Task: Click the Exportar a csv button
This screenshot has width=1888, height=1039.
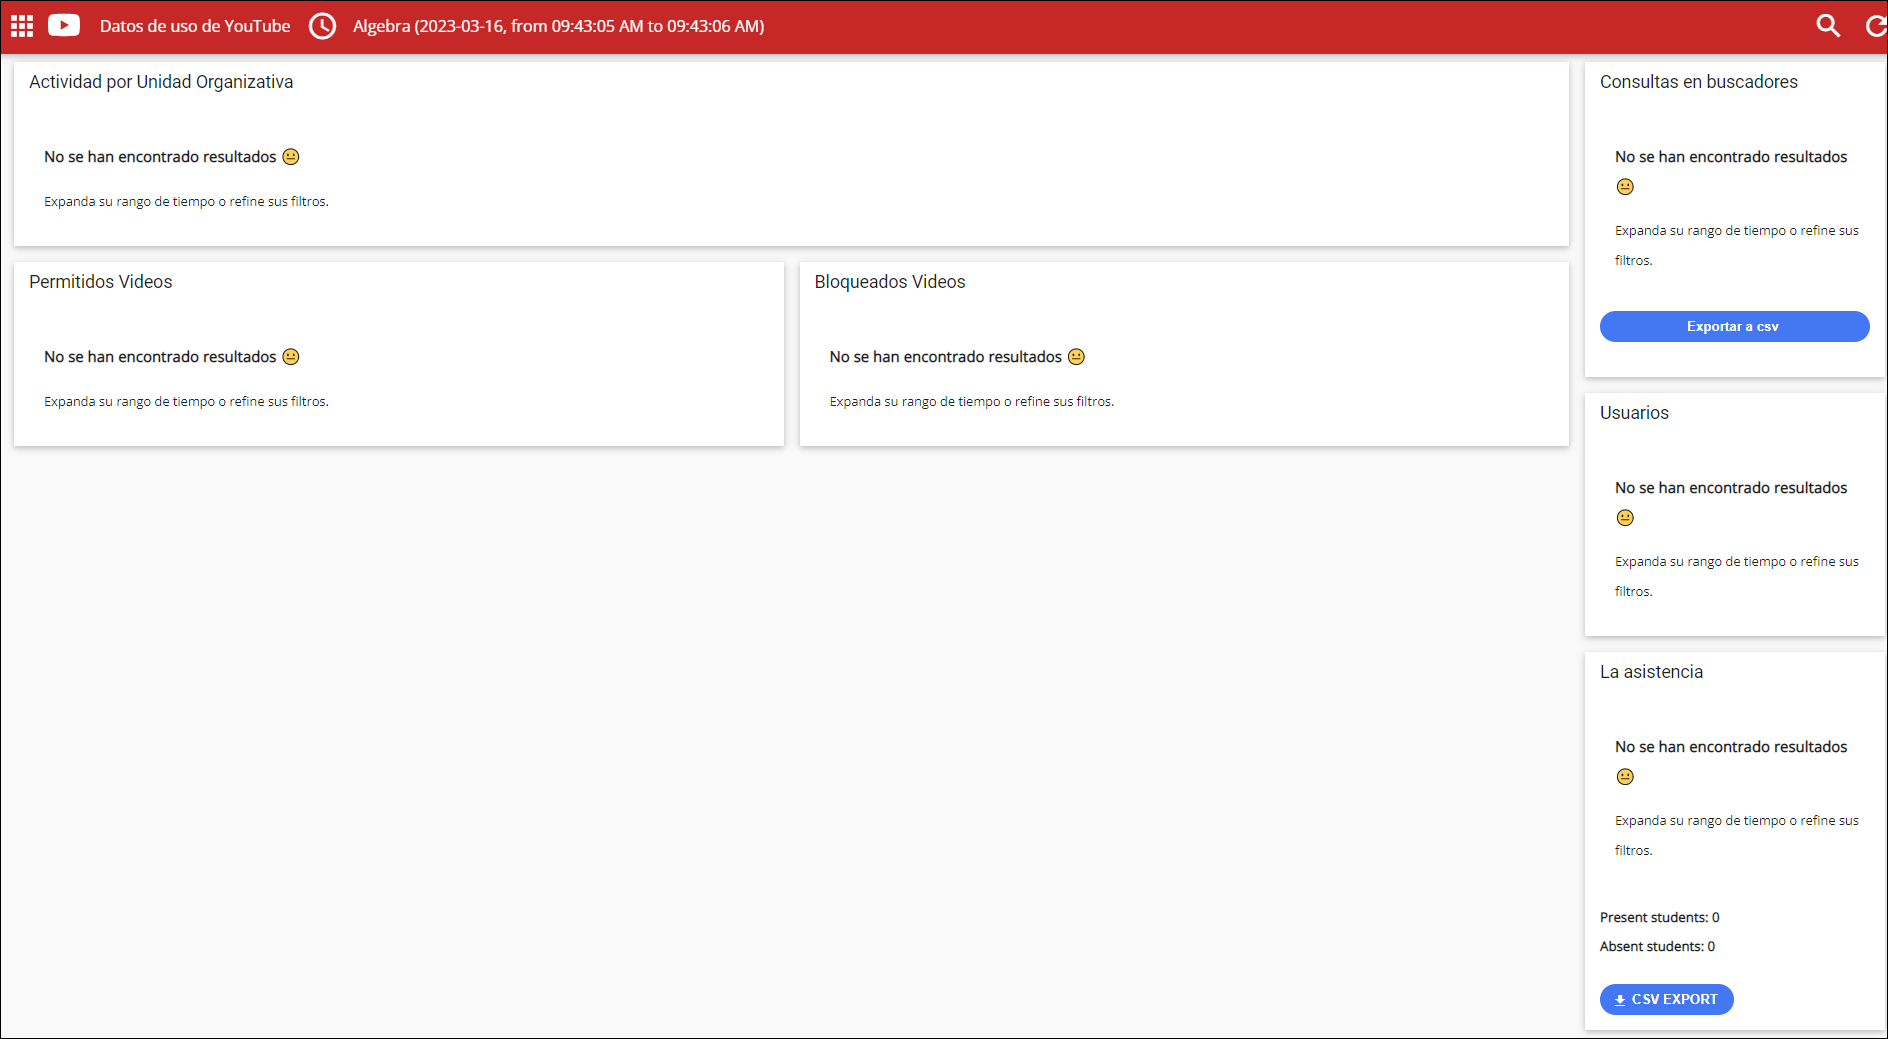Action: click(x=1734, y=326)
